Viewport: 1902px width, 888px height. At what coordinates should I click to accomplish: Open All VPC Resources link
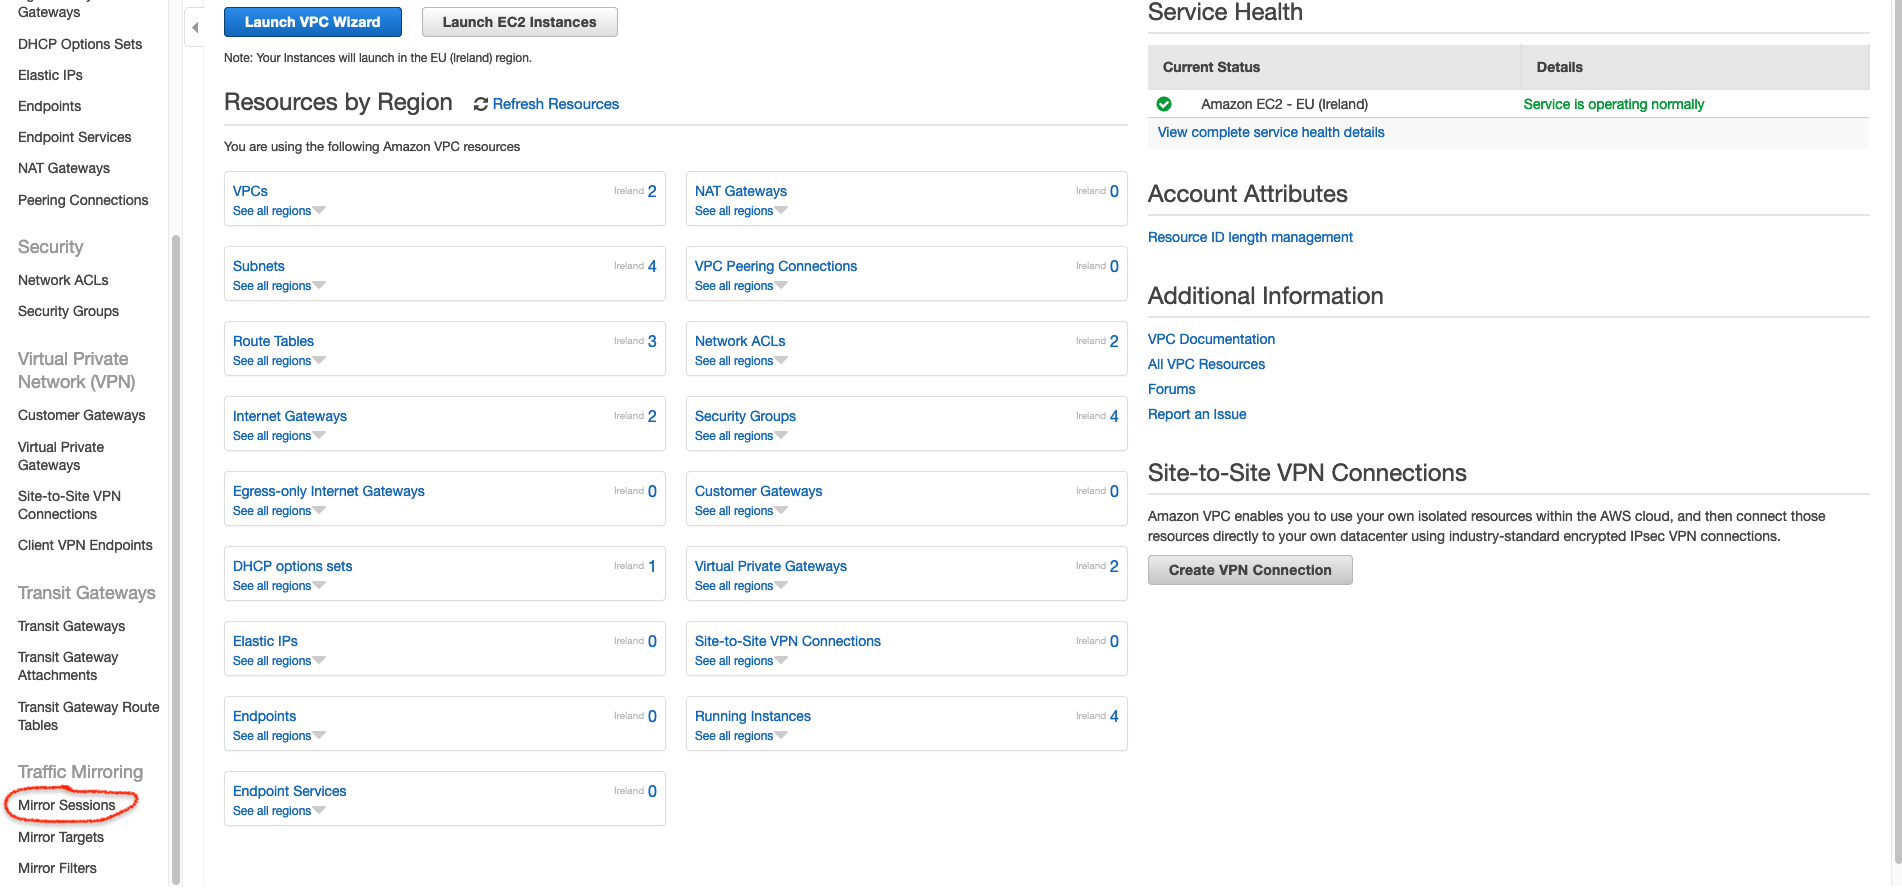tap(1206, 364)
